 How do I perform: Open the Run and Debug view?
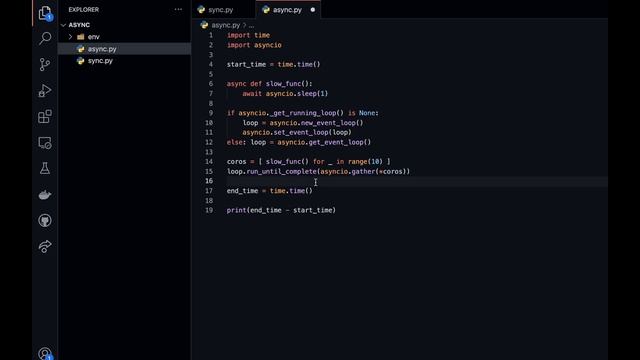[45, 91]
